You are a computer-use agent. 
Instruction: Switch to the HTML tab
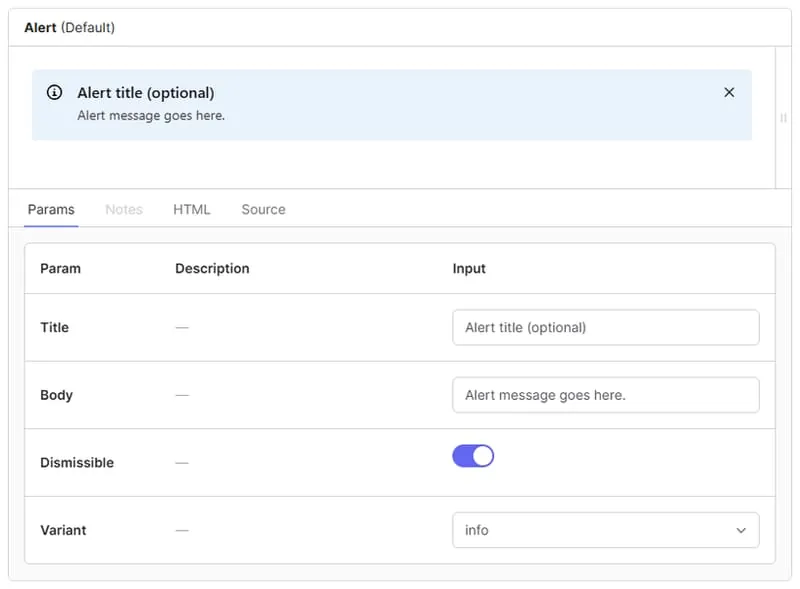[x=192, y=209]
